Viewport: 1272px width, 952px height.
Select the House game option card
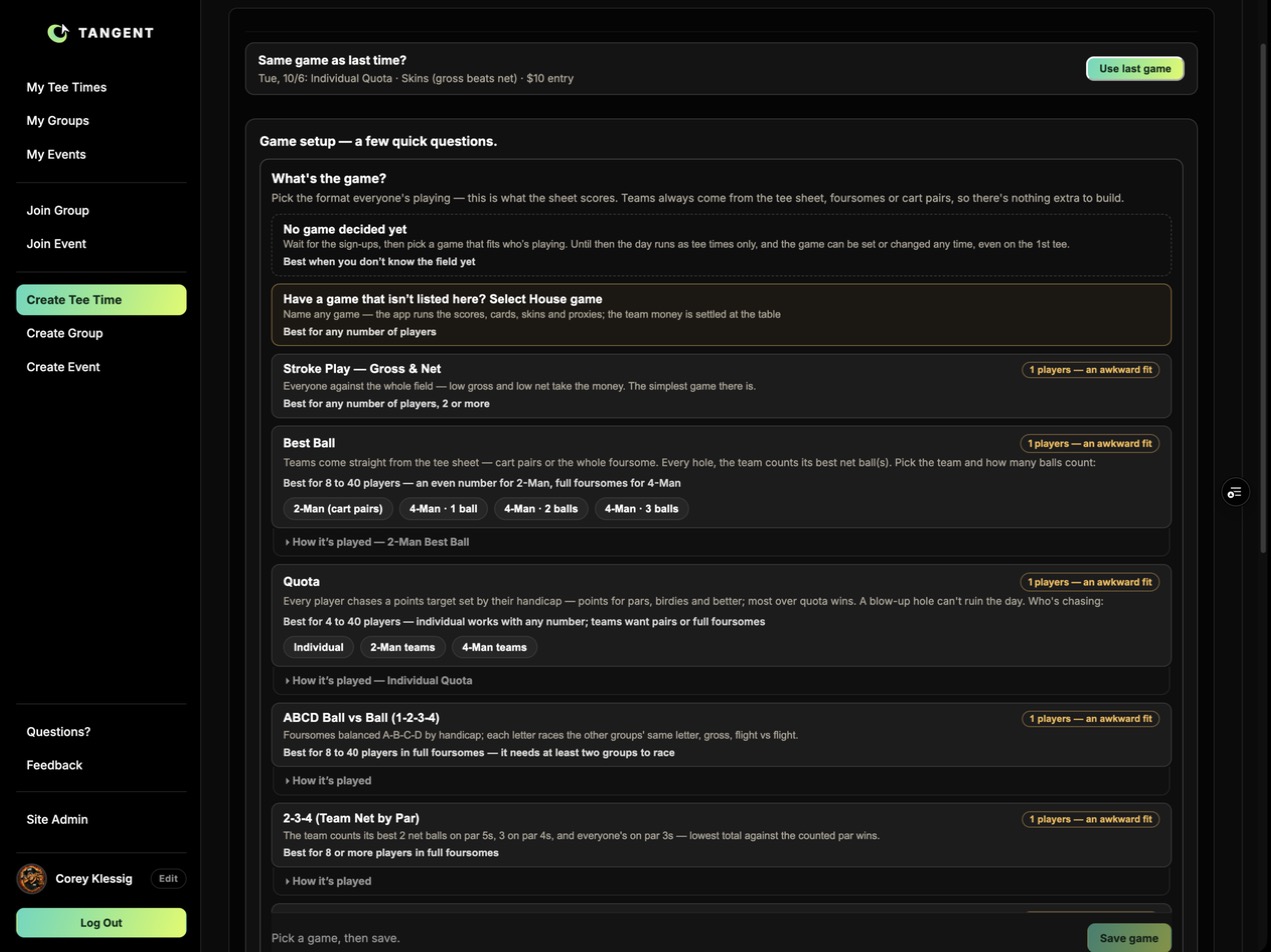click(721, 315)
